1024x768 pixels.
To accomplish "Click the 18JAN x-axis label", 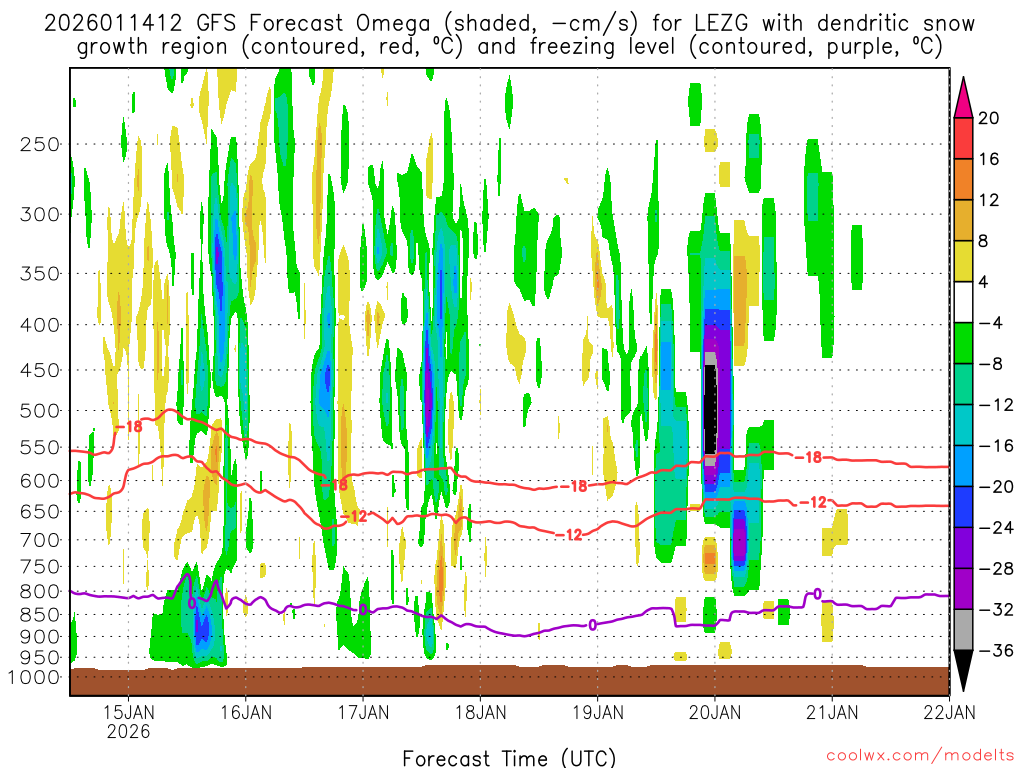I will 480,712.
